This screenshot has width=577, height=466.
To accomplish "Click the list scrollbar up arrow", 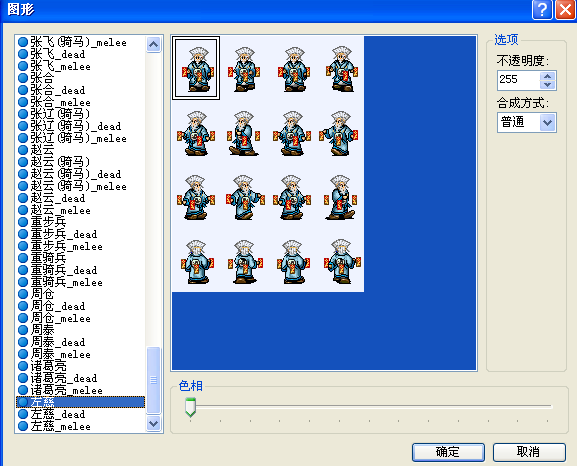I will [153, 45].
